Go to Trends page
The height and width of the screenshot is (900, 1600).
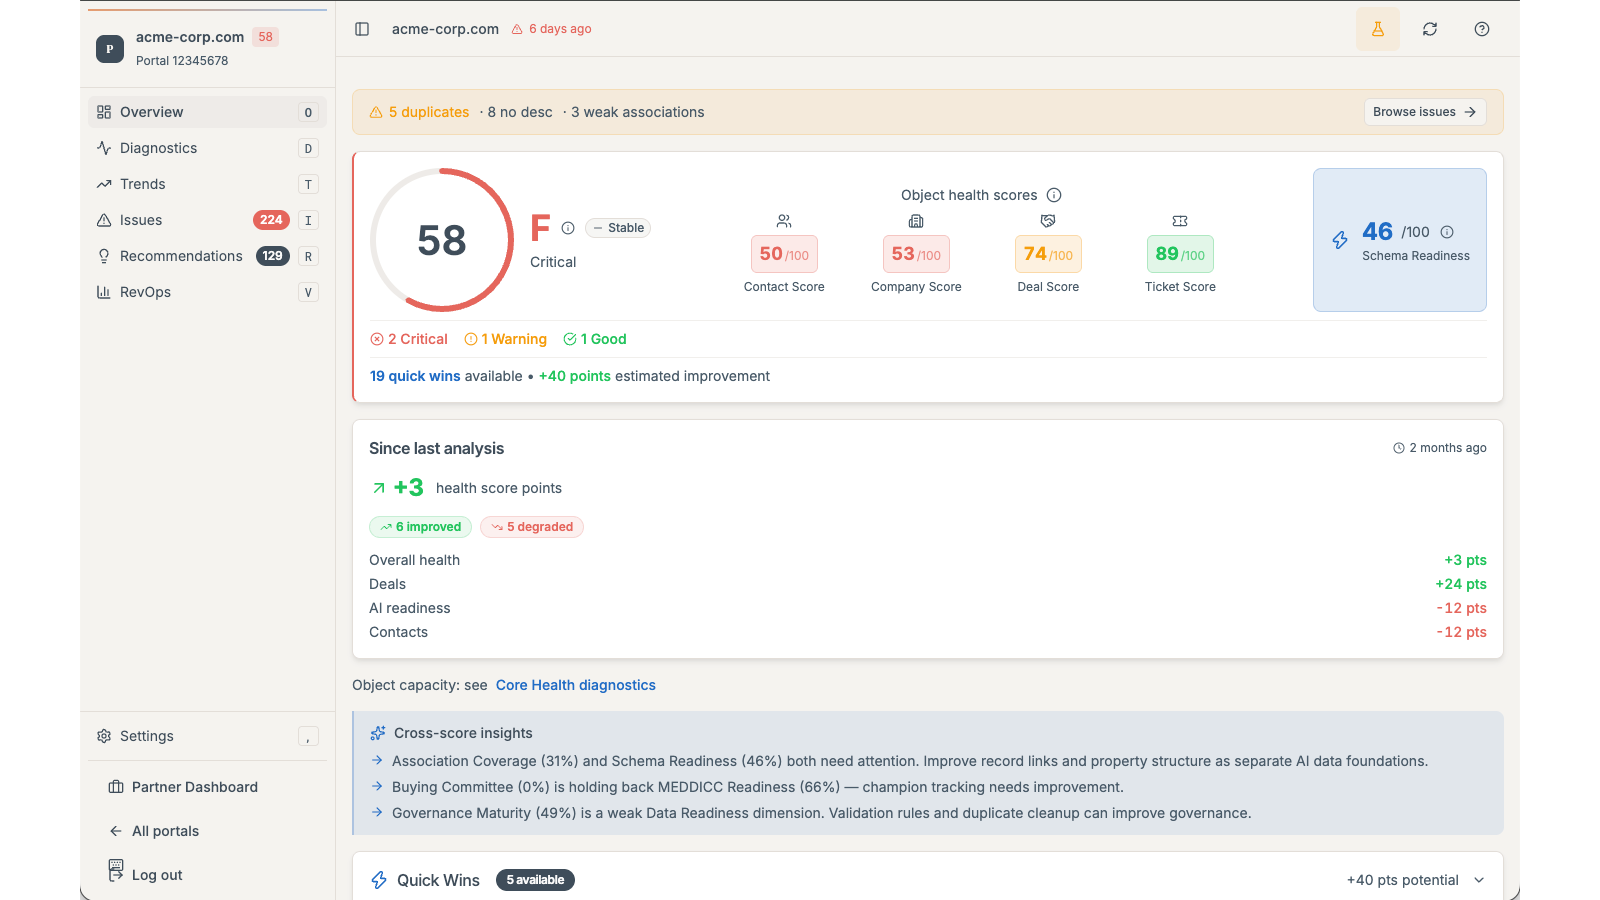207,184
